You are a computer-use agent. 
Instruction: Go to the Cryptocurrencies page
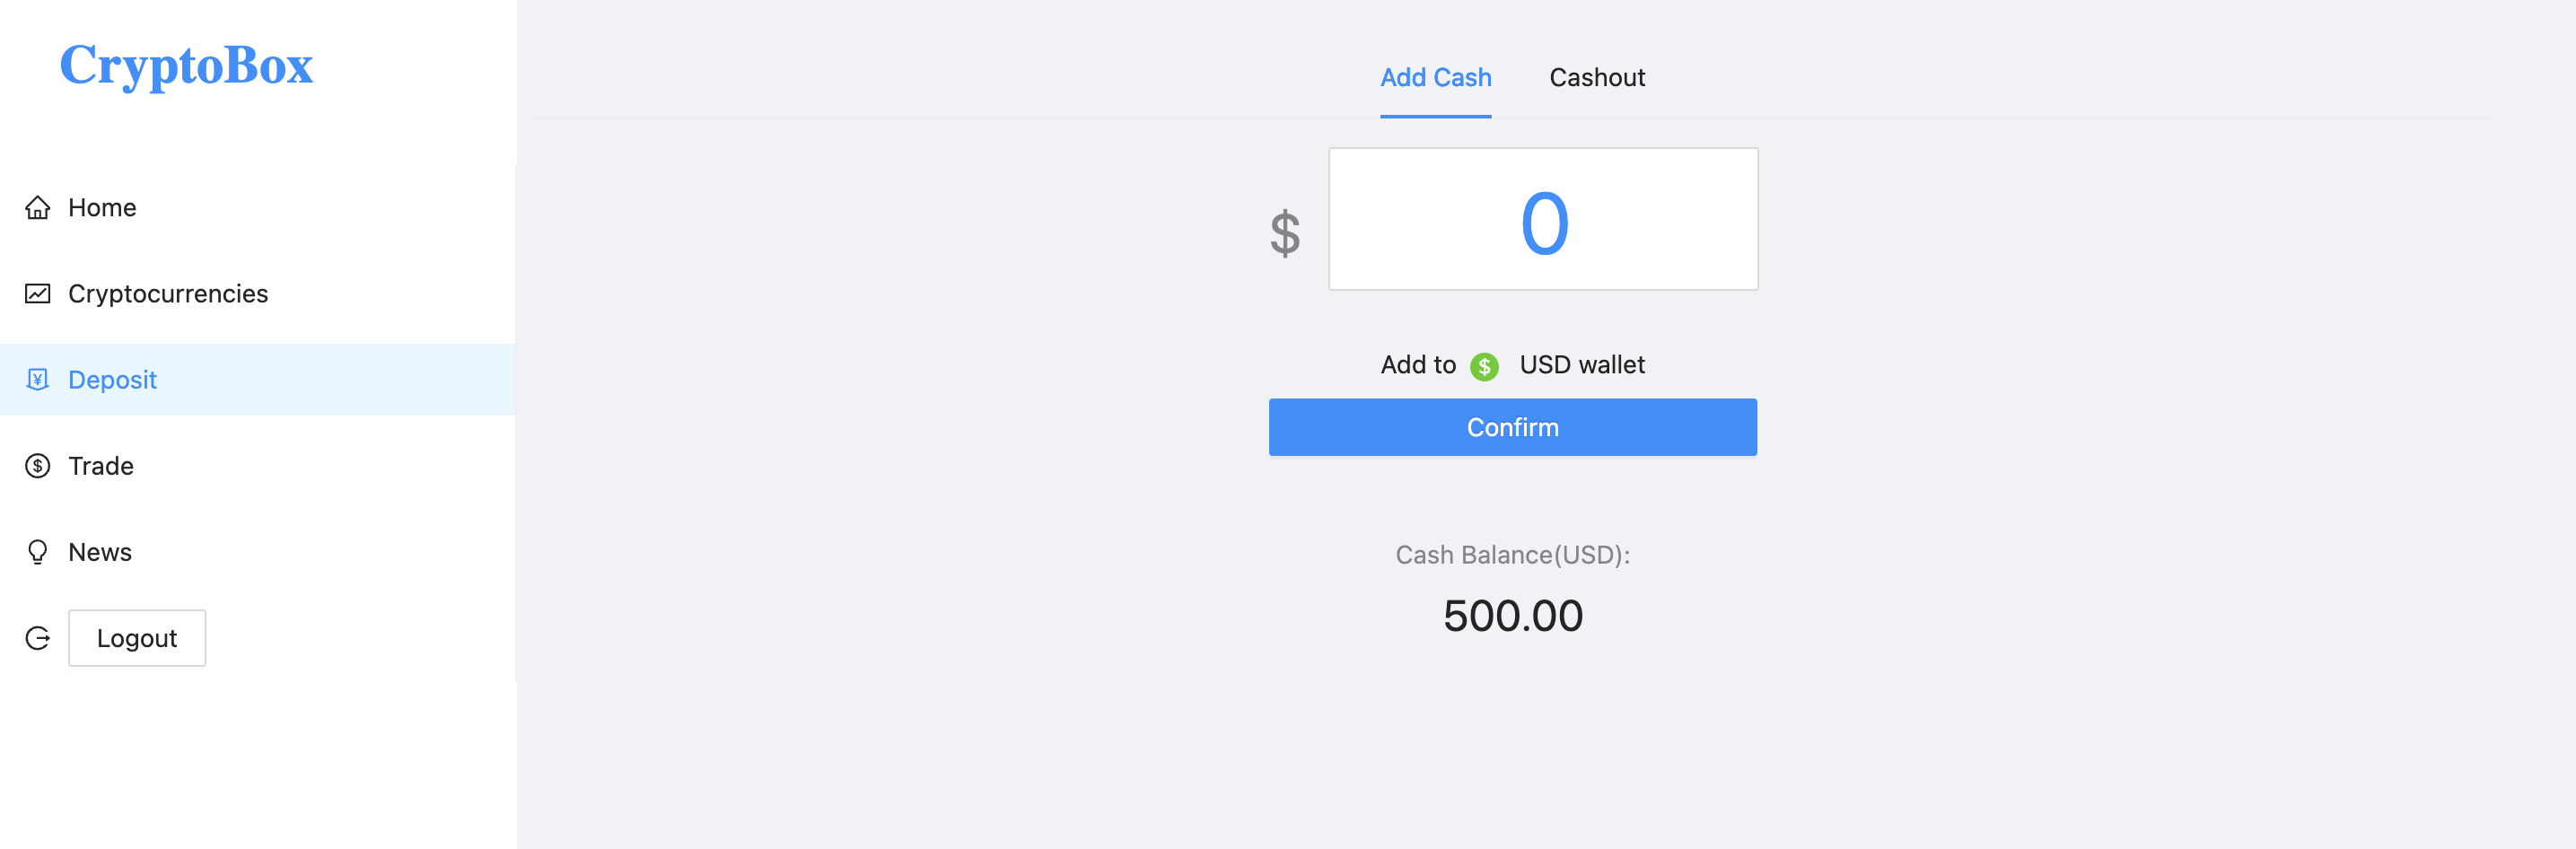pos(168,294)
